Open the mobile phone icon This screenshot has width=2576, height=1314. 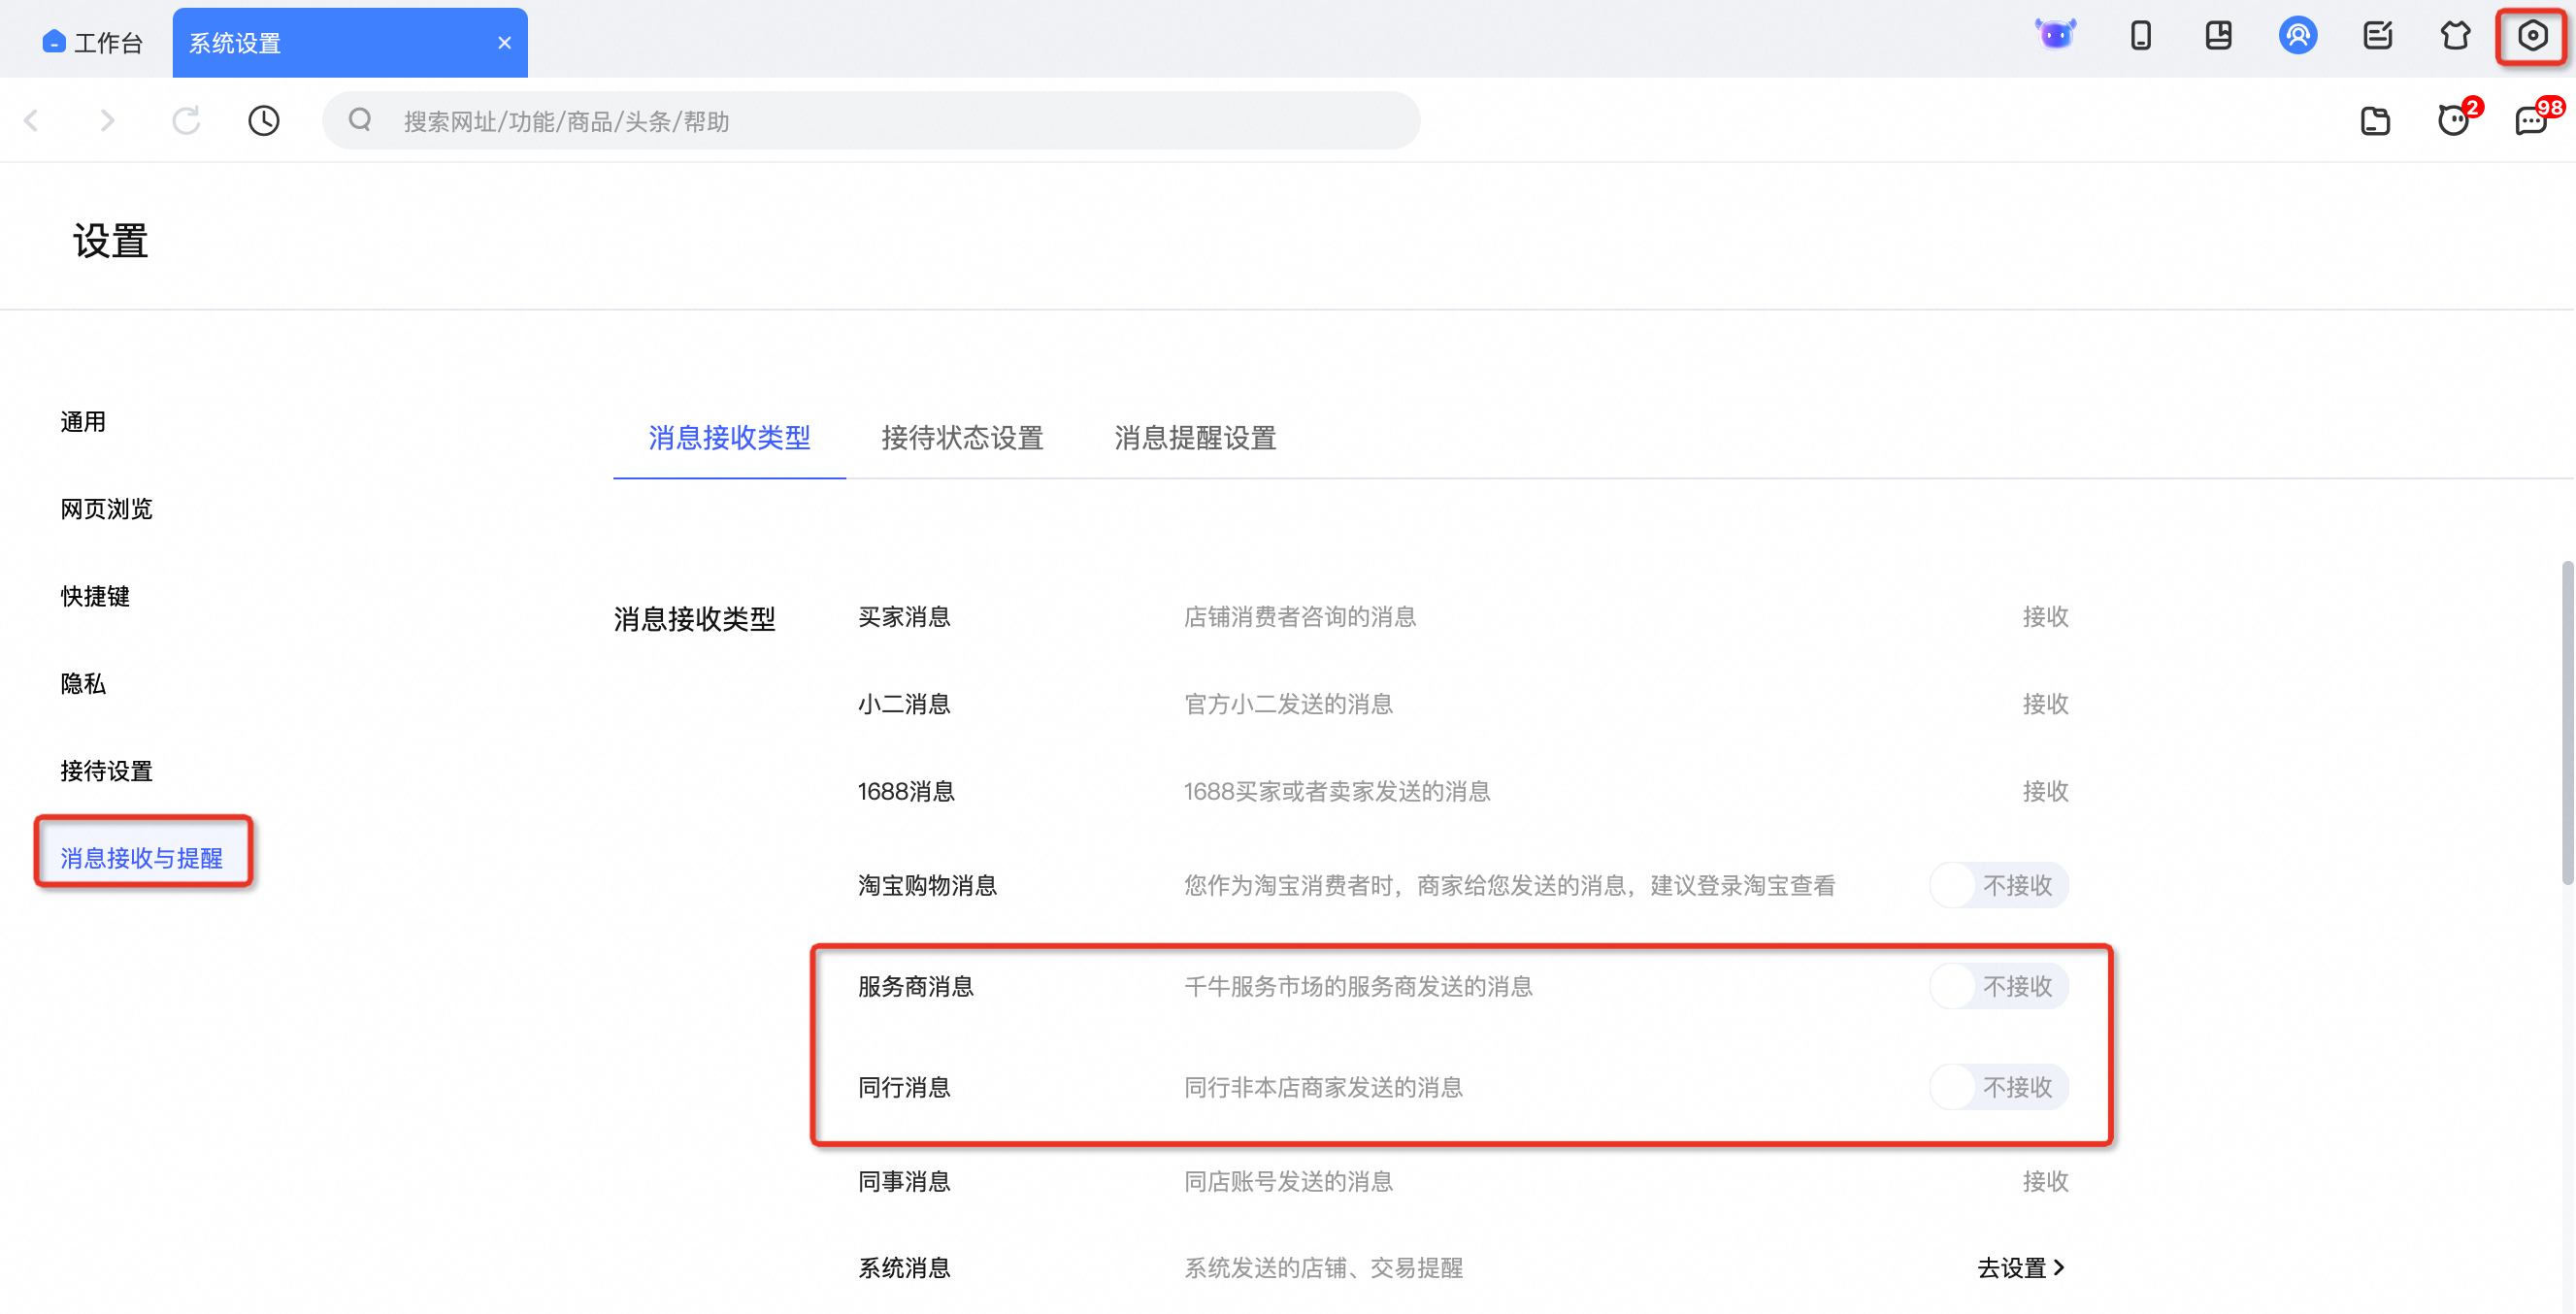point(2140,37)
